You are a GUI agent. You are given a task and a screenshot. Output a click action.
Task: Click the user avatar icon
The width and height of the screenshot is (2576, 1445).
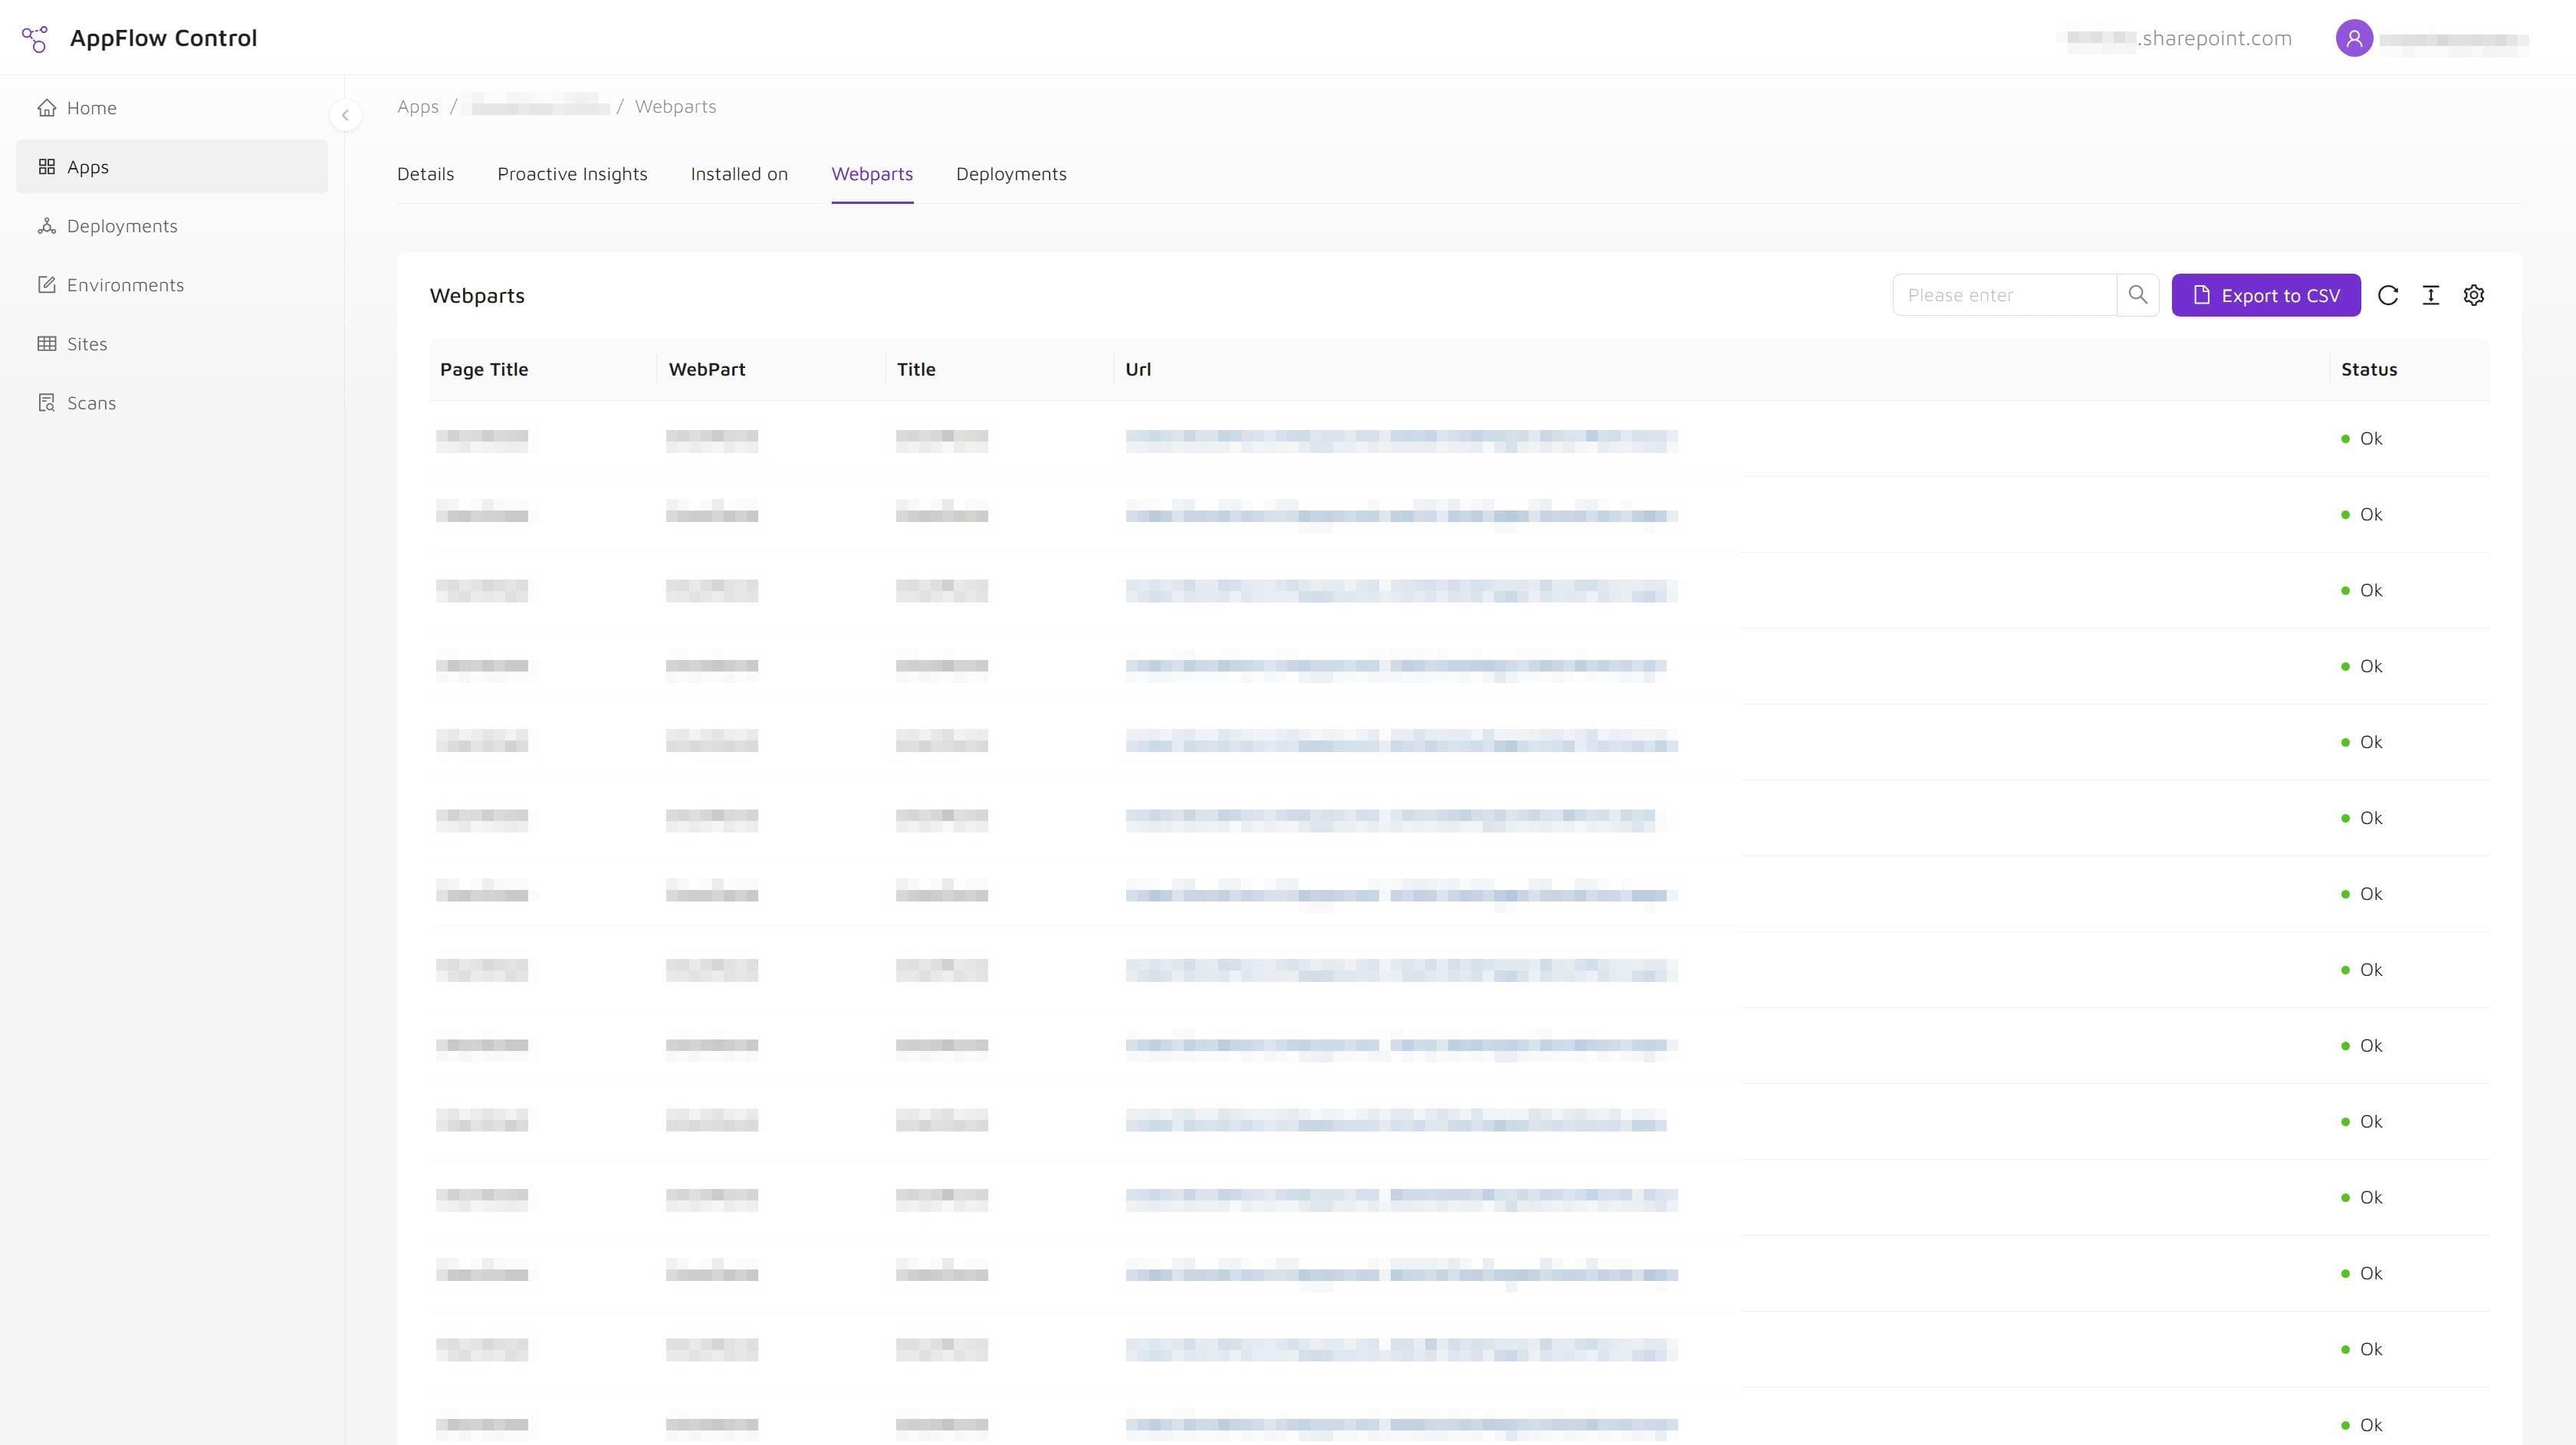[2354, 38]
